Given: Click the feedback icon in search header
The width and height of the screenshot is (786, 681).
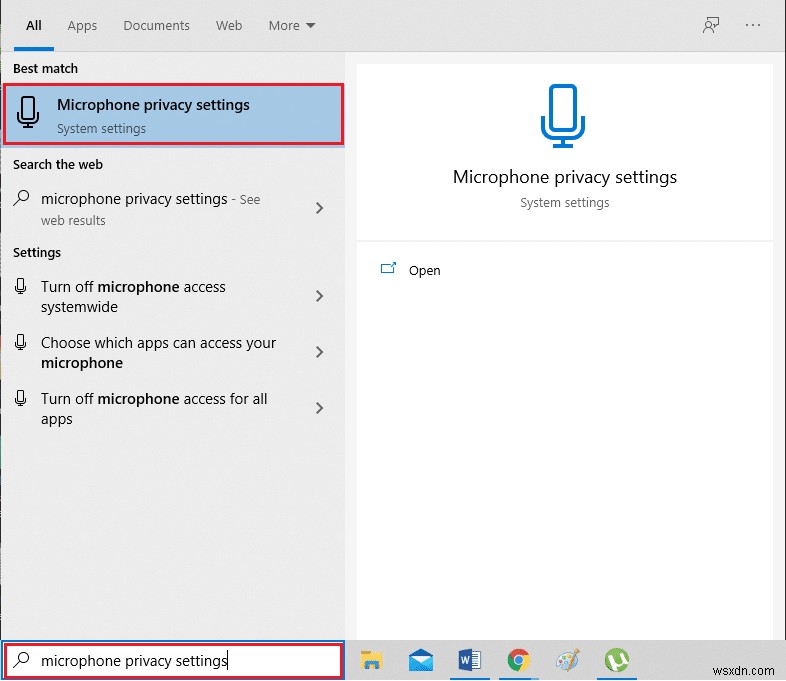Looking at the screenshot, I should [711, 26].
